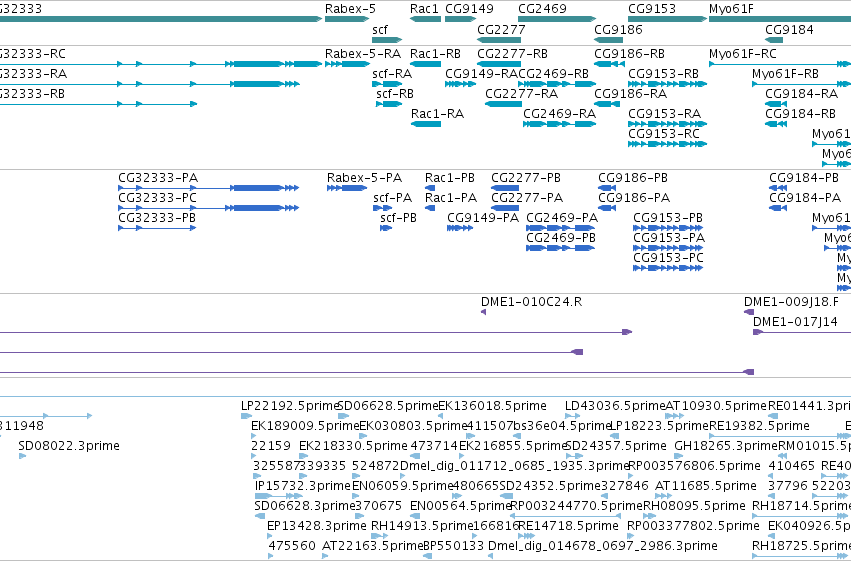The width and height of the screenshot is (851, 561).
Task: Click protein CG9153-PB
Action: click(x=668, y=228)
